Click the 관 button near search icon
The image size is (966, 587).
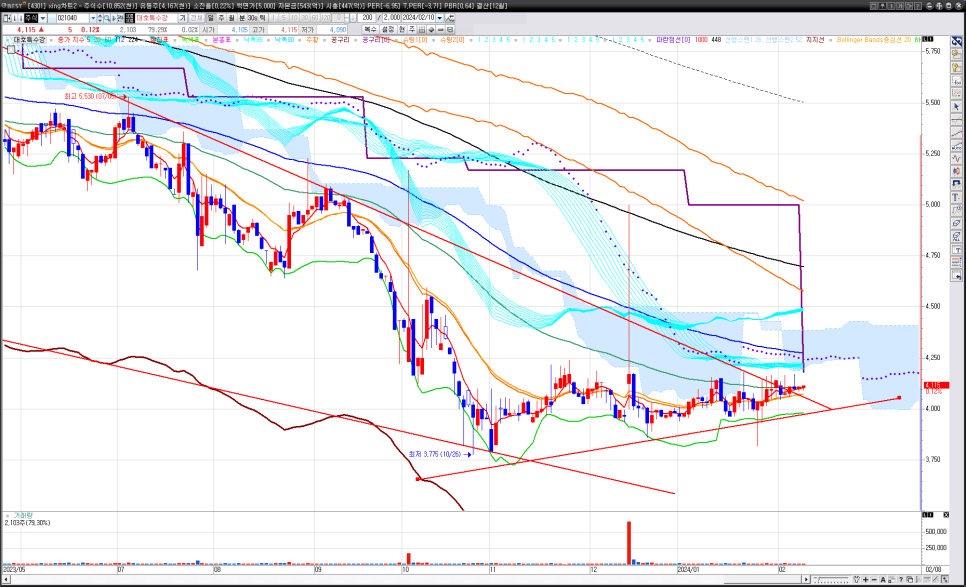(x=120, y=18)
